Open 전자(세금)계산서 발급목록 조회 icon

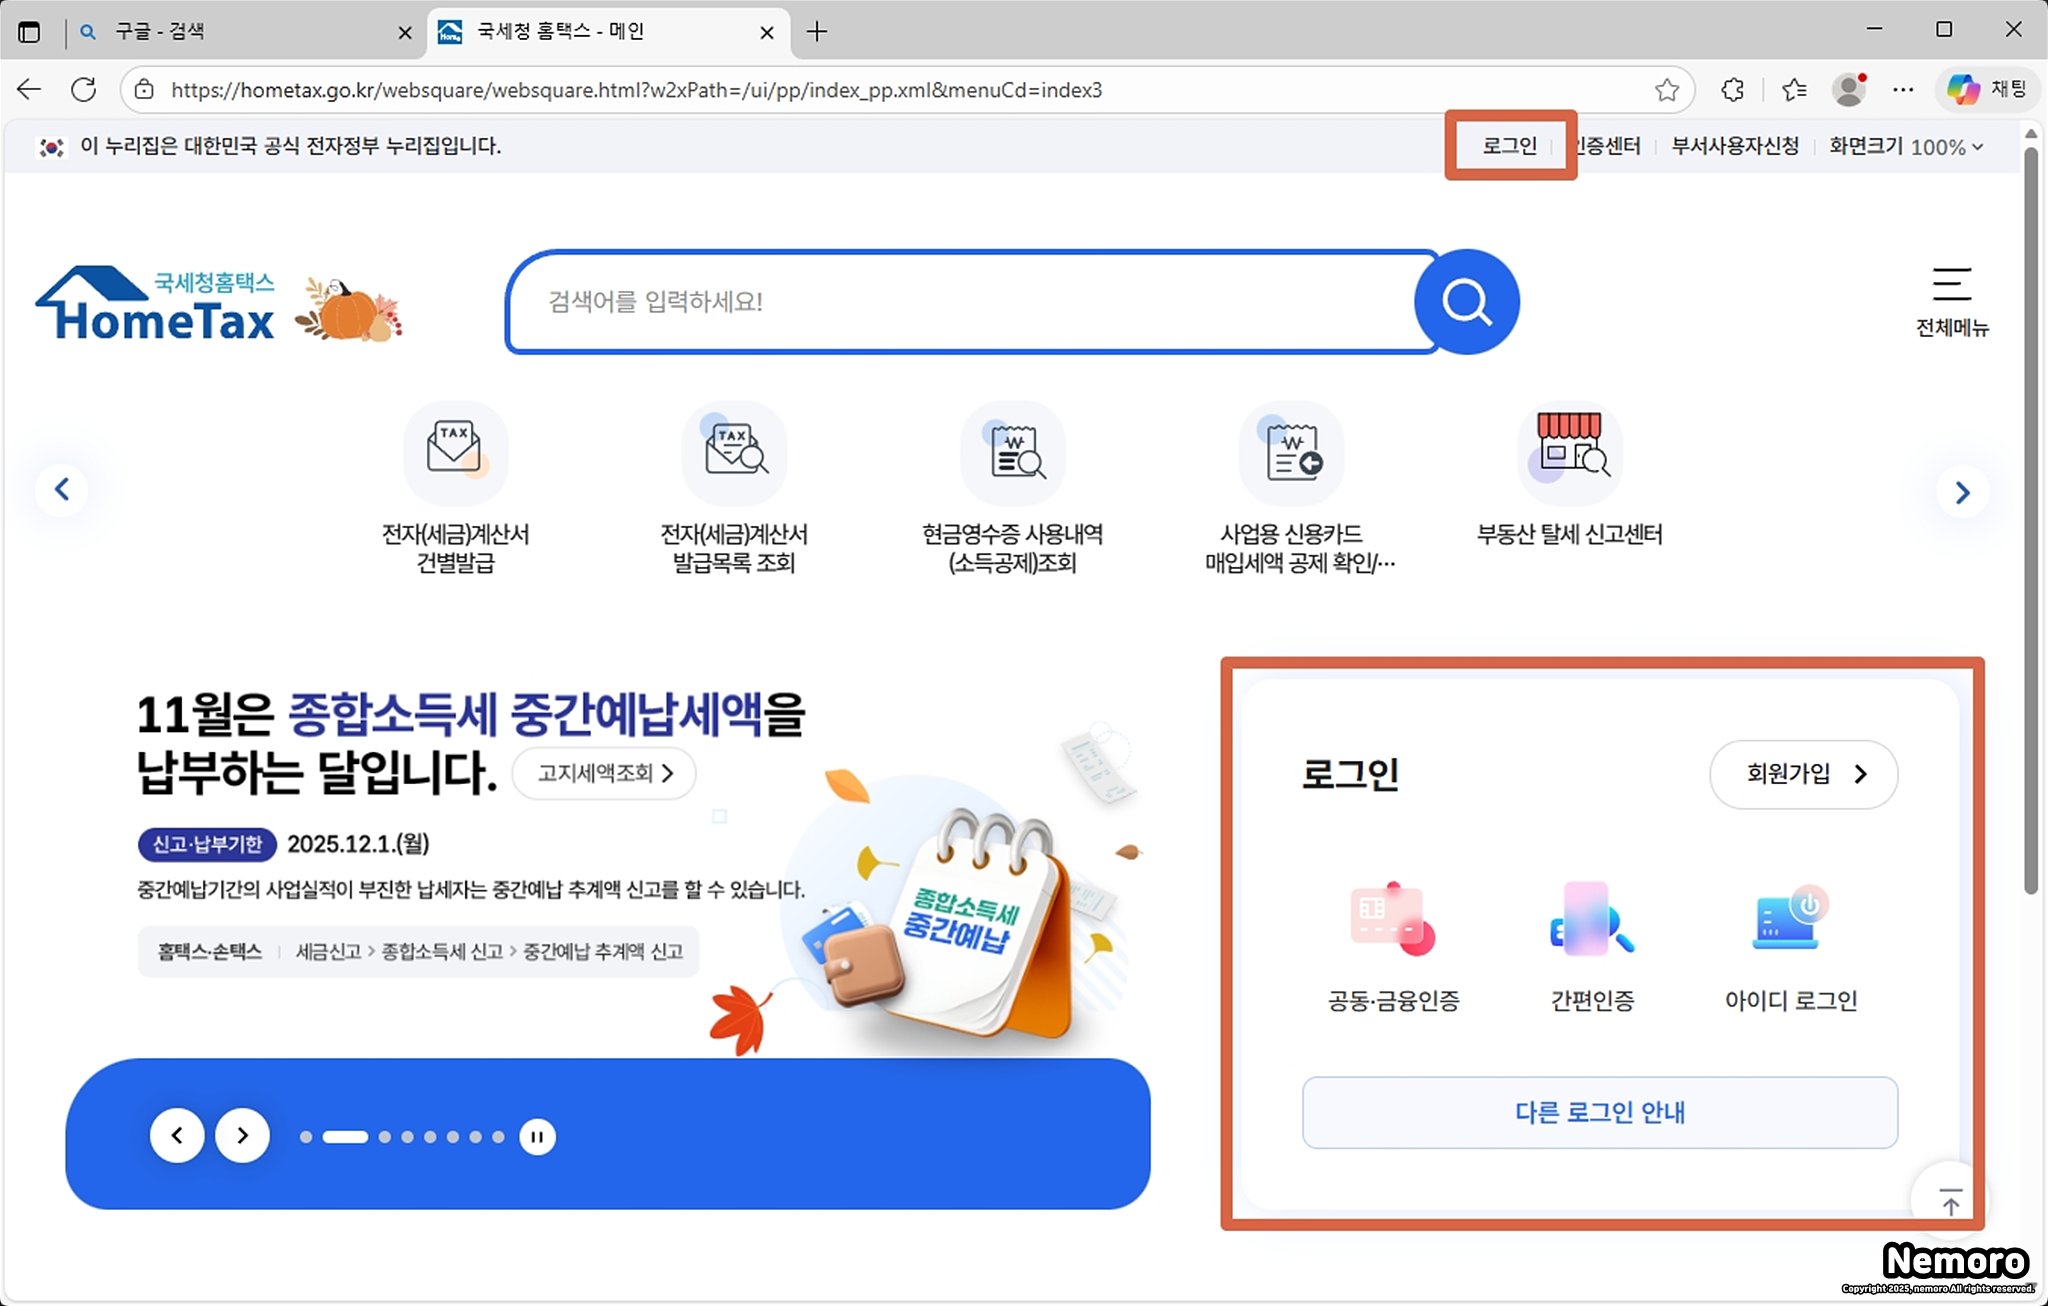(x=733, y=453)
